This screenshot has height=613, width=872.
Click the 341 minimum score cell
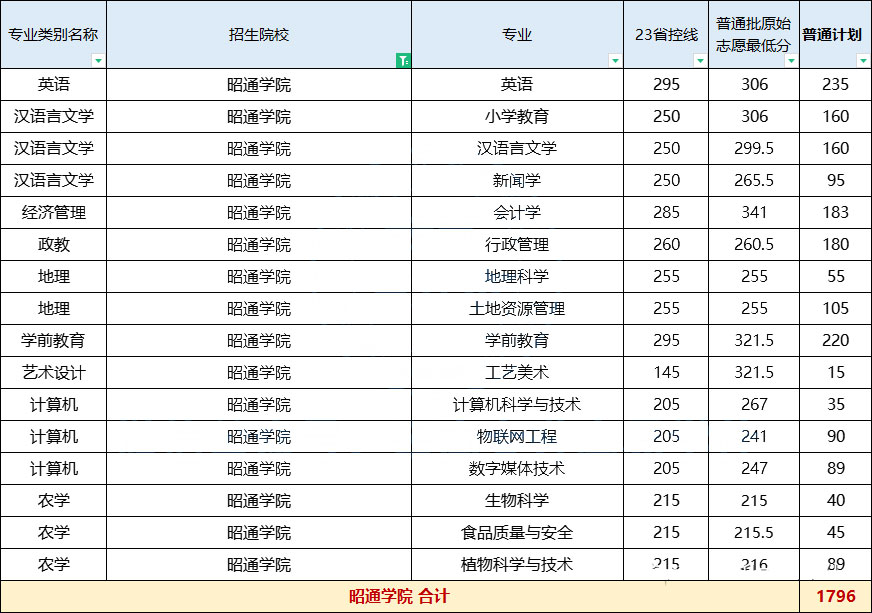pyautogui.click(x=754, y=213)
